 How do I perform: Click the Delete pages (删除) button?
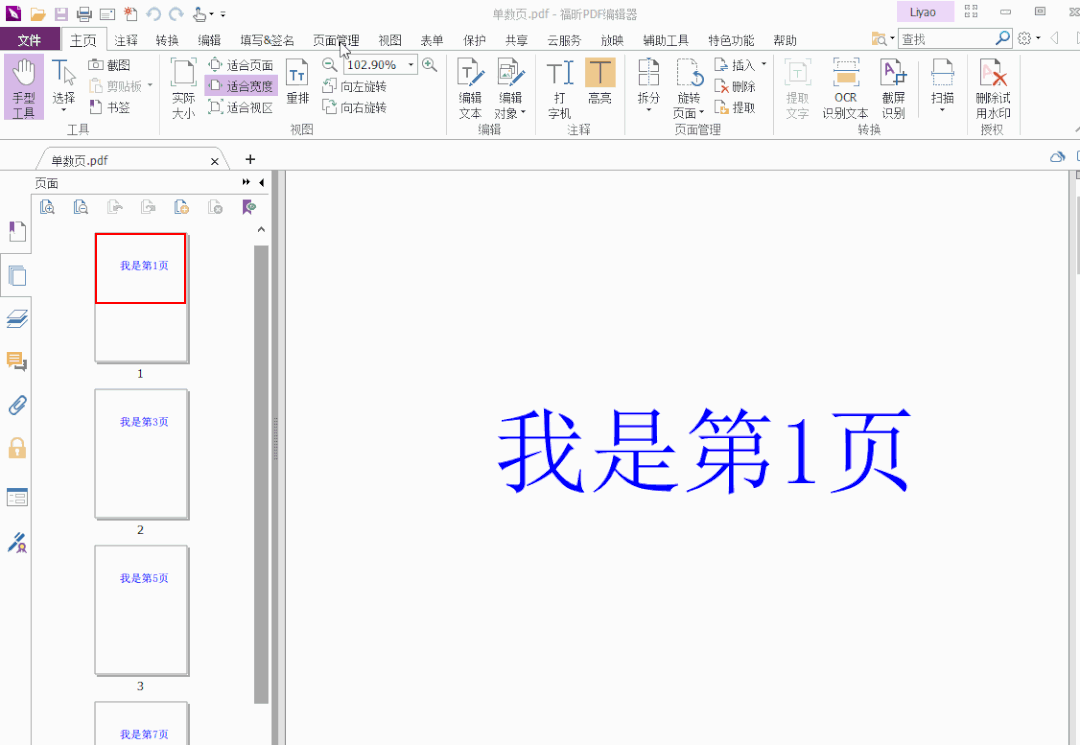(x=735, y=86)
